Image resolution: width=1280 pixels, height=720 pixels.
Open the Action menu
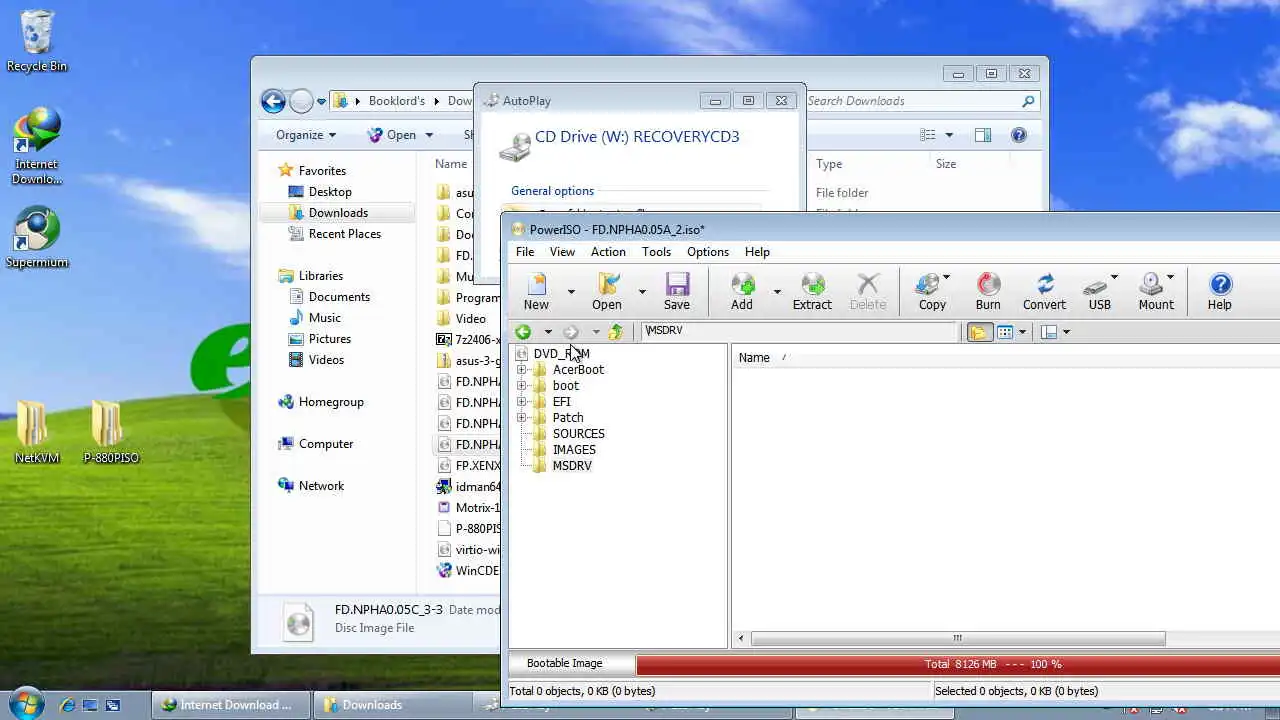click(x=608, y=252)
